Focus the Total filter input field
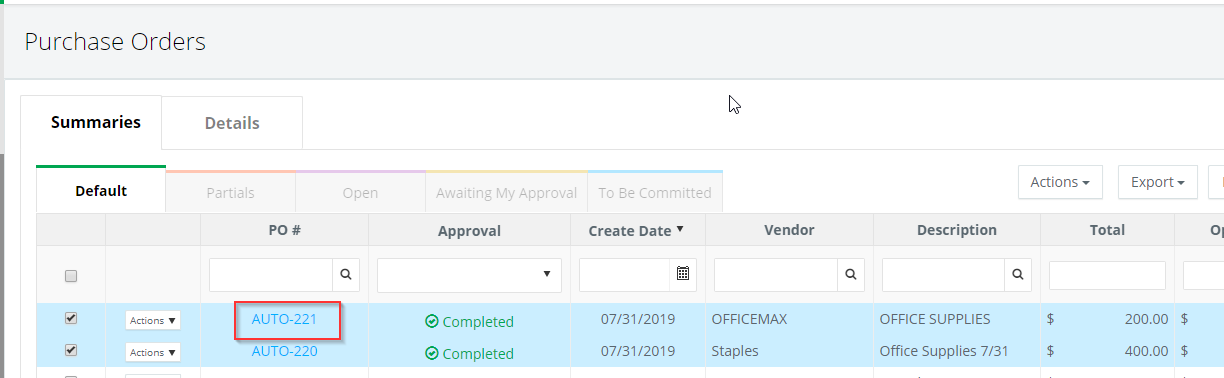The height and width of the screenshot is (378, 1224). pos(1107,275)
